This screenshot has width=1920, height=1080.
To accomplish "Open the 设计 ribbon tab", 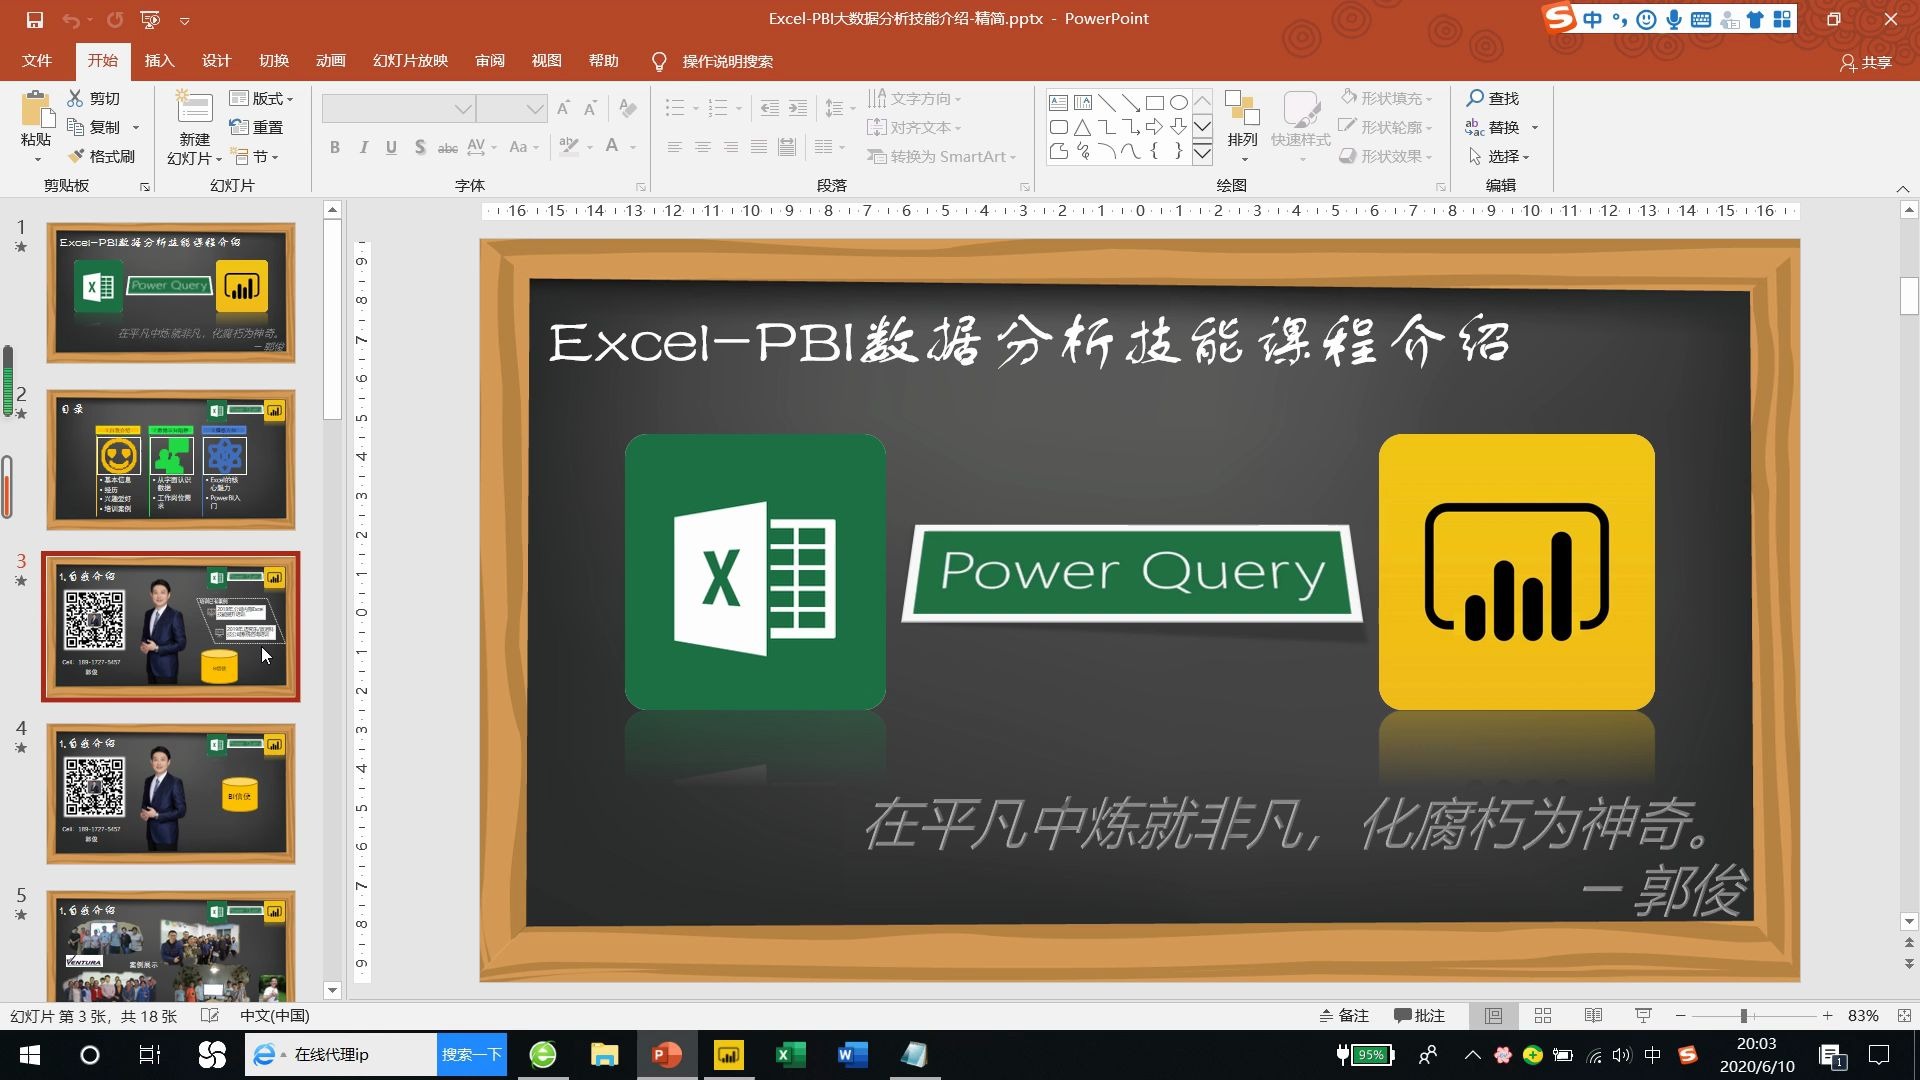I will pos(217,61).
